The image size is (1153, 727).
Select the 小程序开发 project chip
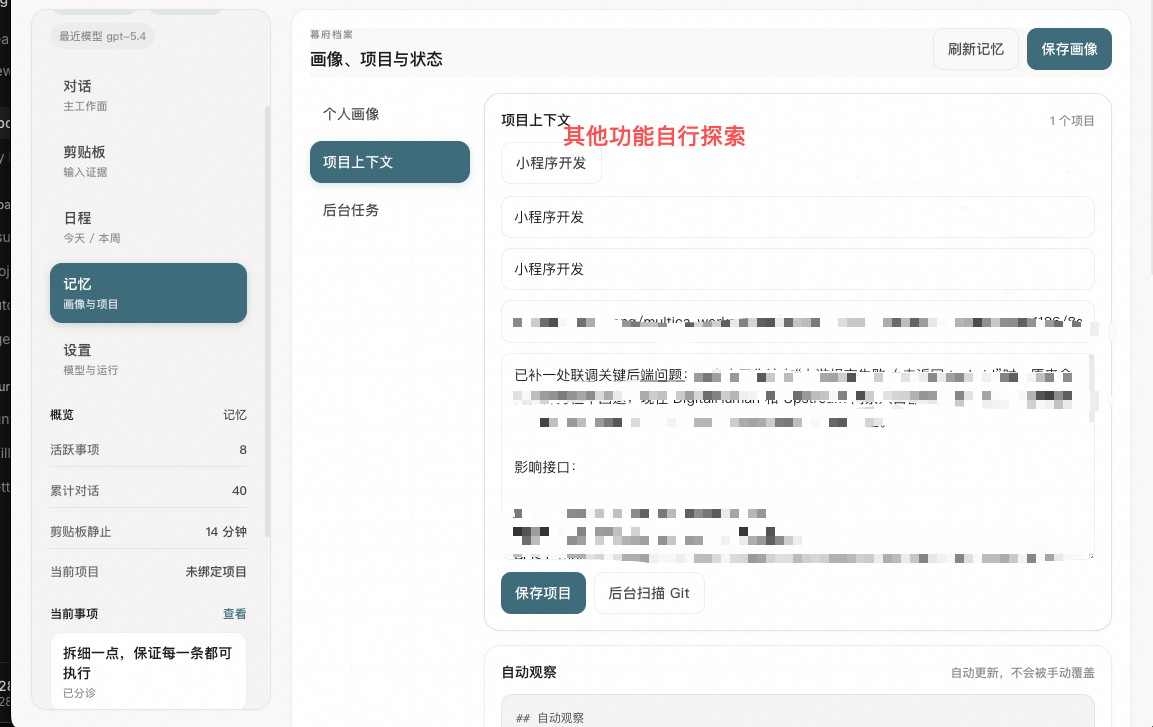551,163
